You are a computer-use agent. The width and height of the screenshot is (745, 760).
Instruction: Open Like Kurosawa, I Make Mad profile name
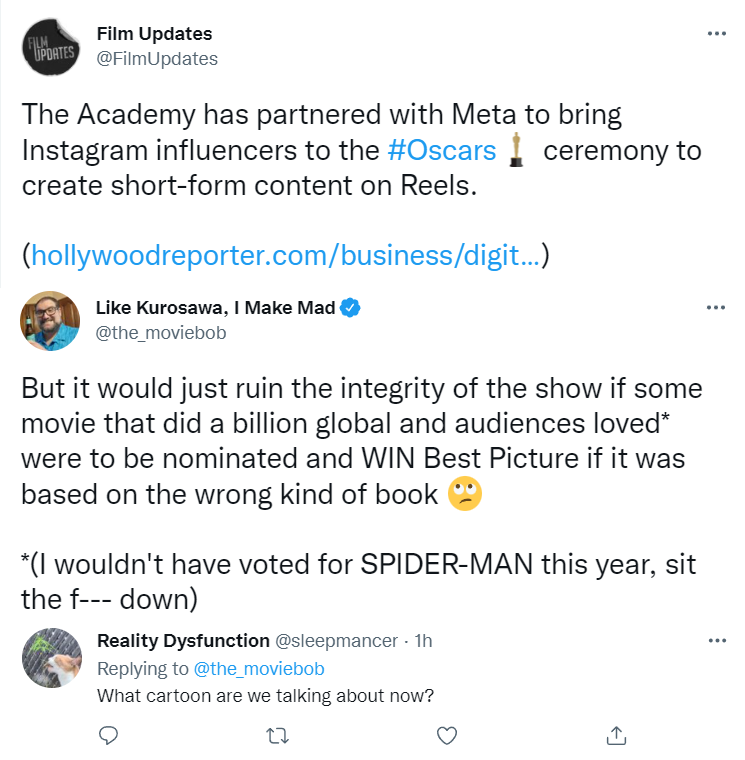pyautogui.click(x=215, y=308)
